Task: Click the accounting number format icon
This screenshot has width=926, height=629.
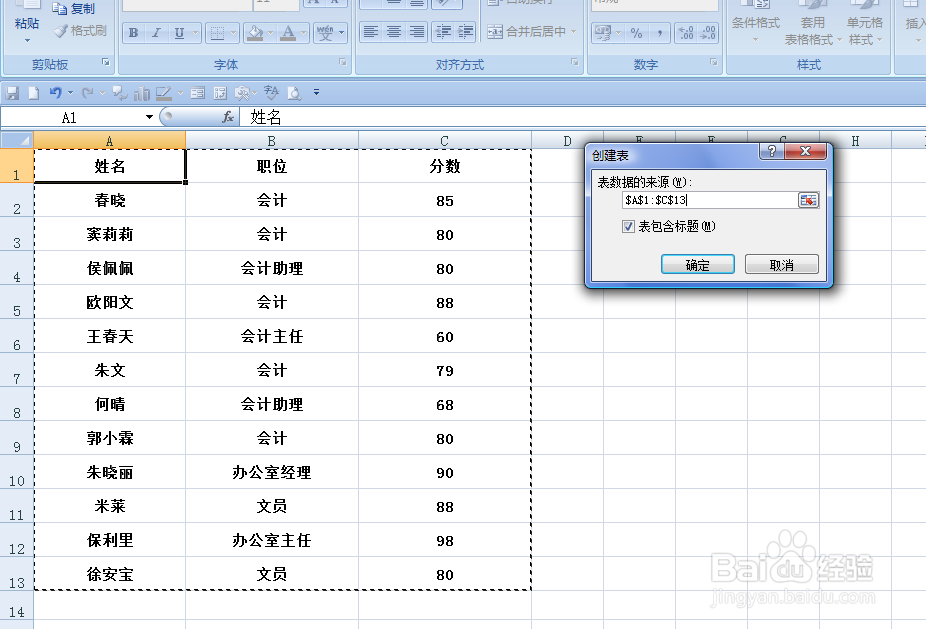Action: pyautogui.click(x=603, y=32)
